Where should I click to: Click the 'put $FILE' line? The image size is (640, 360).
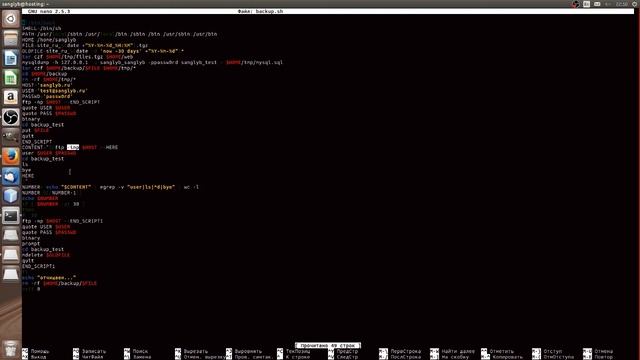36,131
